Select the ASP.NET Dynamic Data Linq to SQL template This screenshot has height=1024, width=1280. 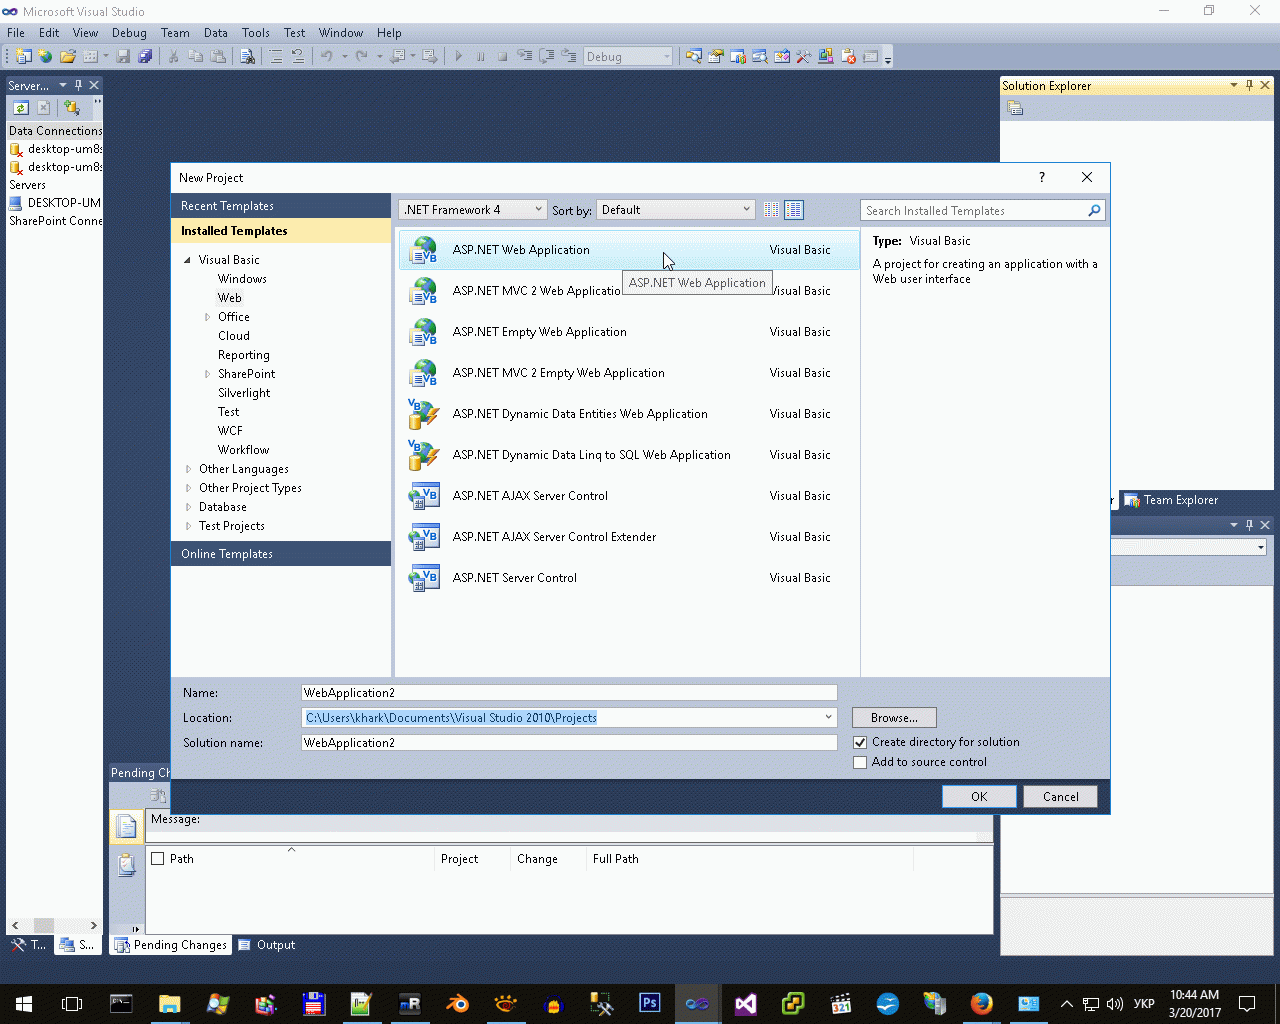point(628,455)
